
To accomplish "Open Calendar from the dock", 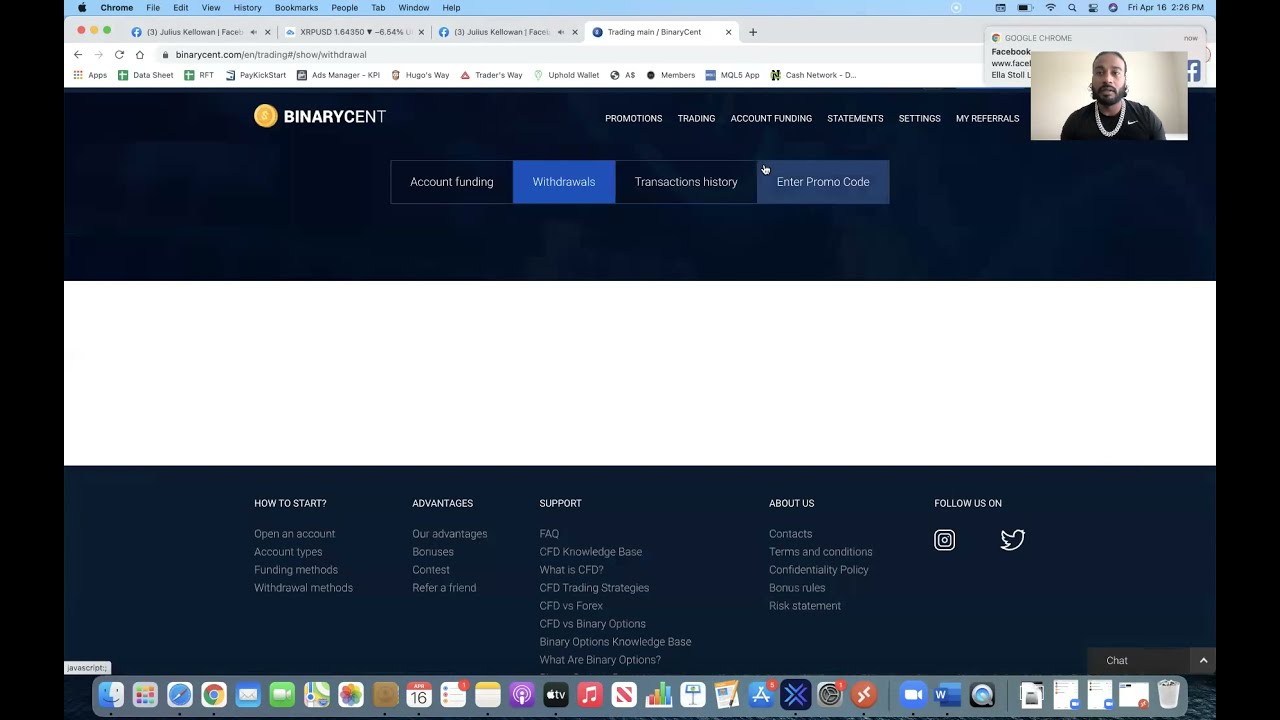I will click(419, 694).
